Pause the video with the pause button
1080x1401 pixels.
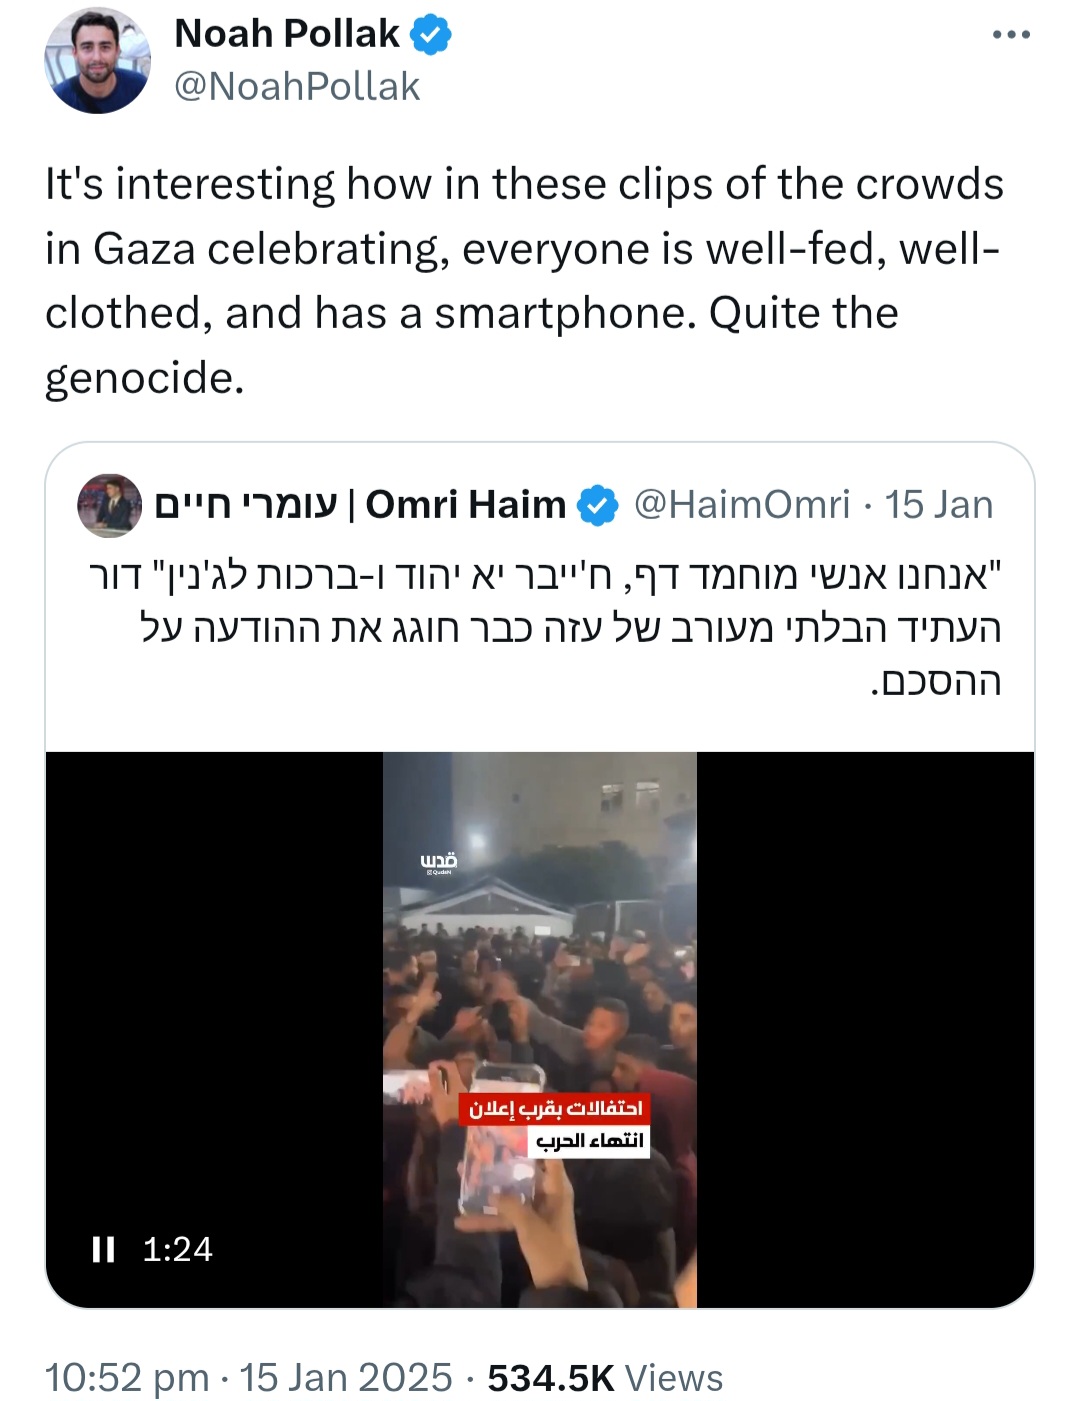click(x=103, y=1249)
